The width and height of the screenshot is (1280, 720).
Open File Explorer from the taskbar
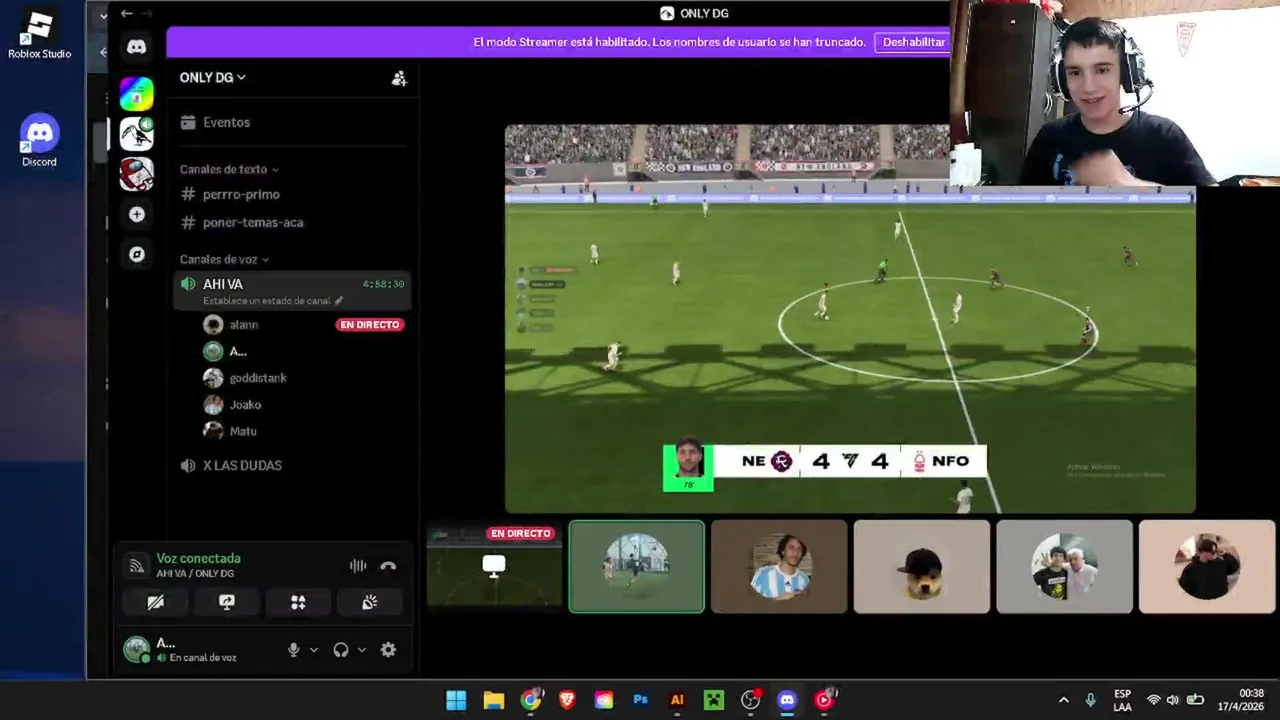click(x=494, y=700)
